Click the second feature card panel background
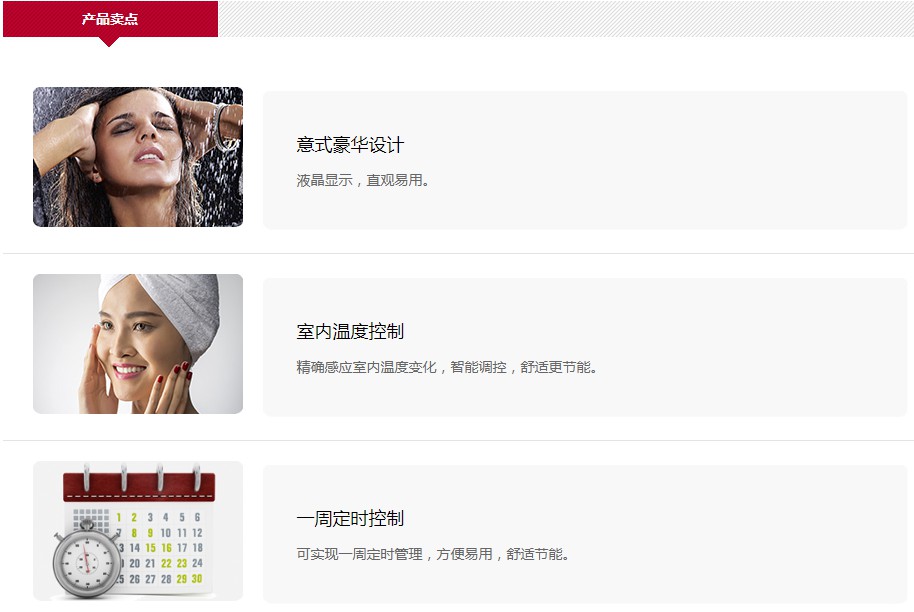914x612 pixels. pos(585,347)
